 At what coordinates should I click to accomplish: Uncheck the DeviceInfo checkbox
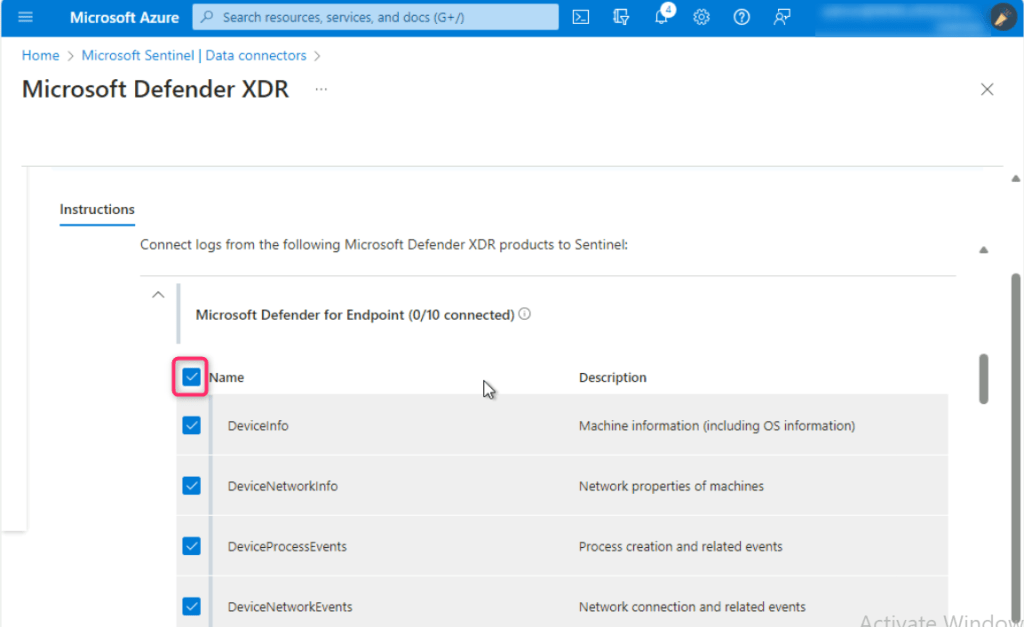click(x=192, y=426)
